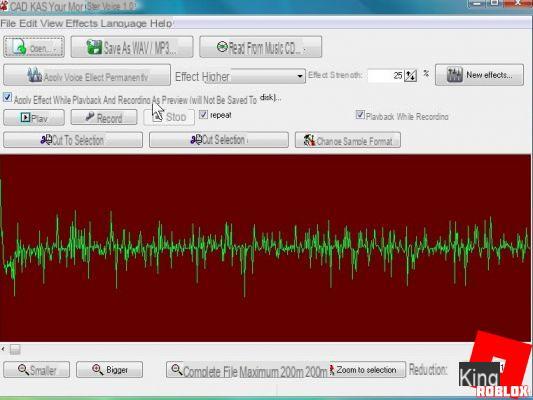This screenshot has height=400, width=533.
Task: Click the scissors icon on Cut To Selection
Action: 46,139
